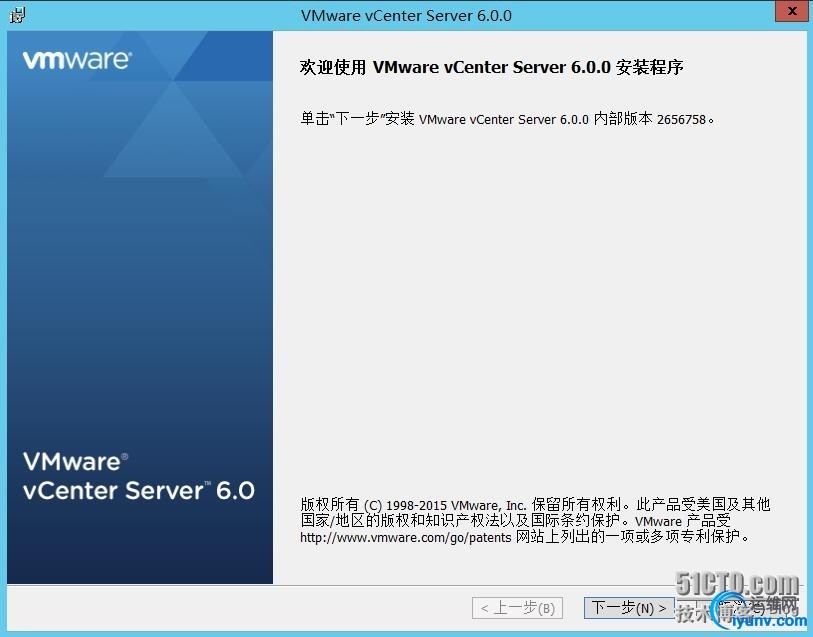Click the VMware vCenter Server 6.0 product name
The width and height of the screenshot is (813, 637).
pos(138,476)
